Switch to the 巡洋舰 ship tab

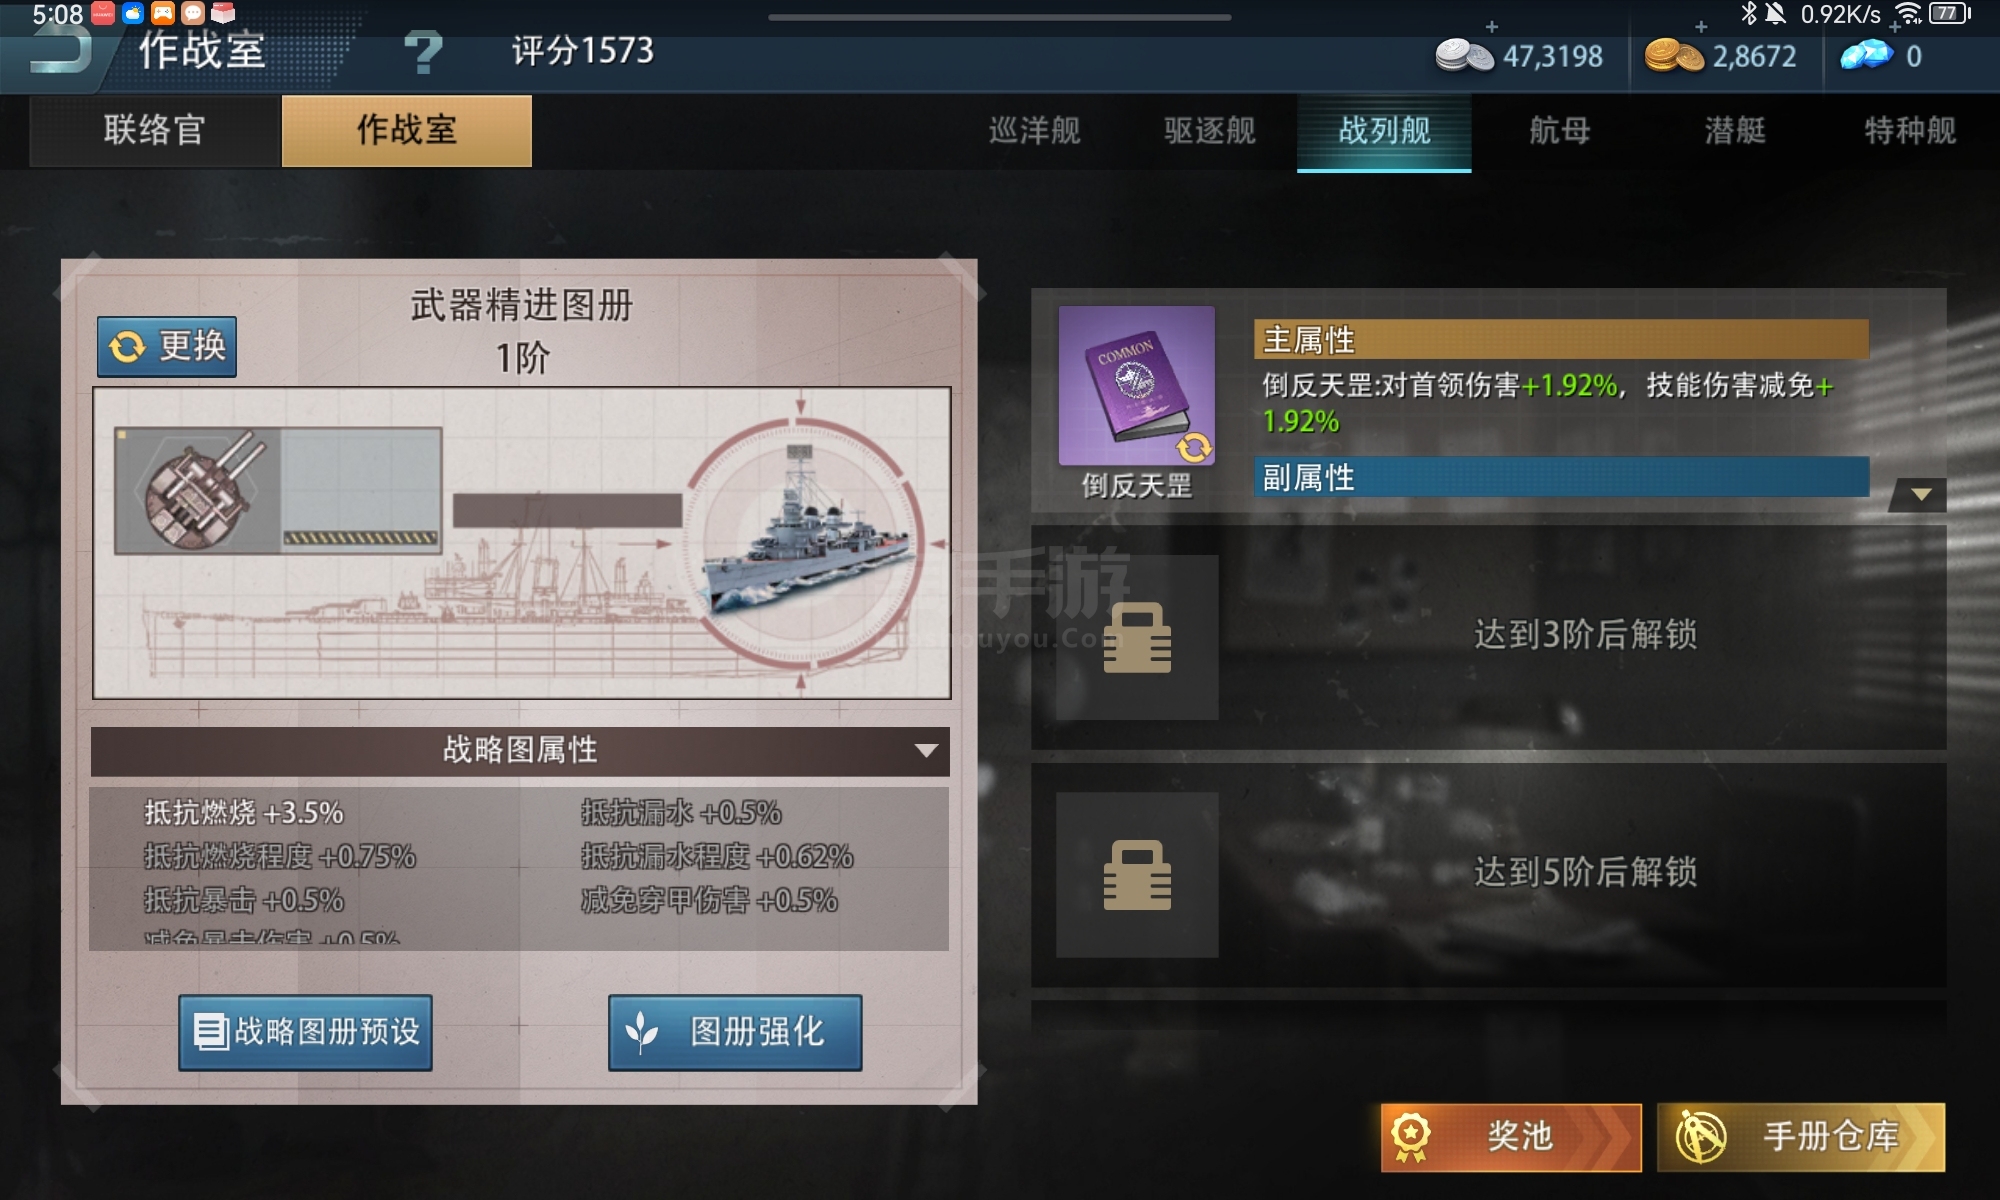(1034, 131)
